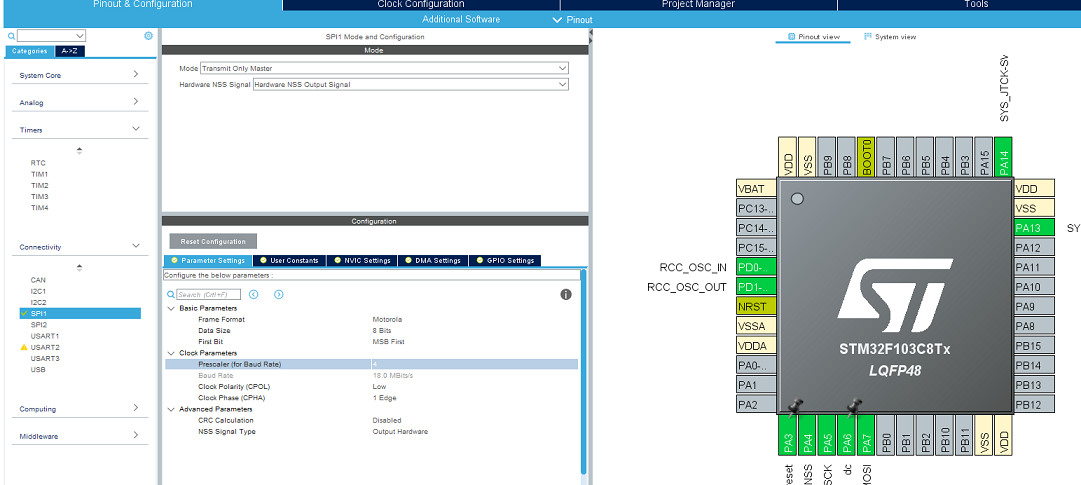Click the First Bit value MSB First
Image resolution: width=1081 pixels, height=485 pixels.
(388, 342)
